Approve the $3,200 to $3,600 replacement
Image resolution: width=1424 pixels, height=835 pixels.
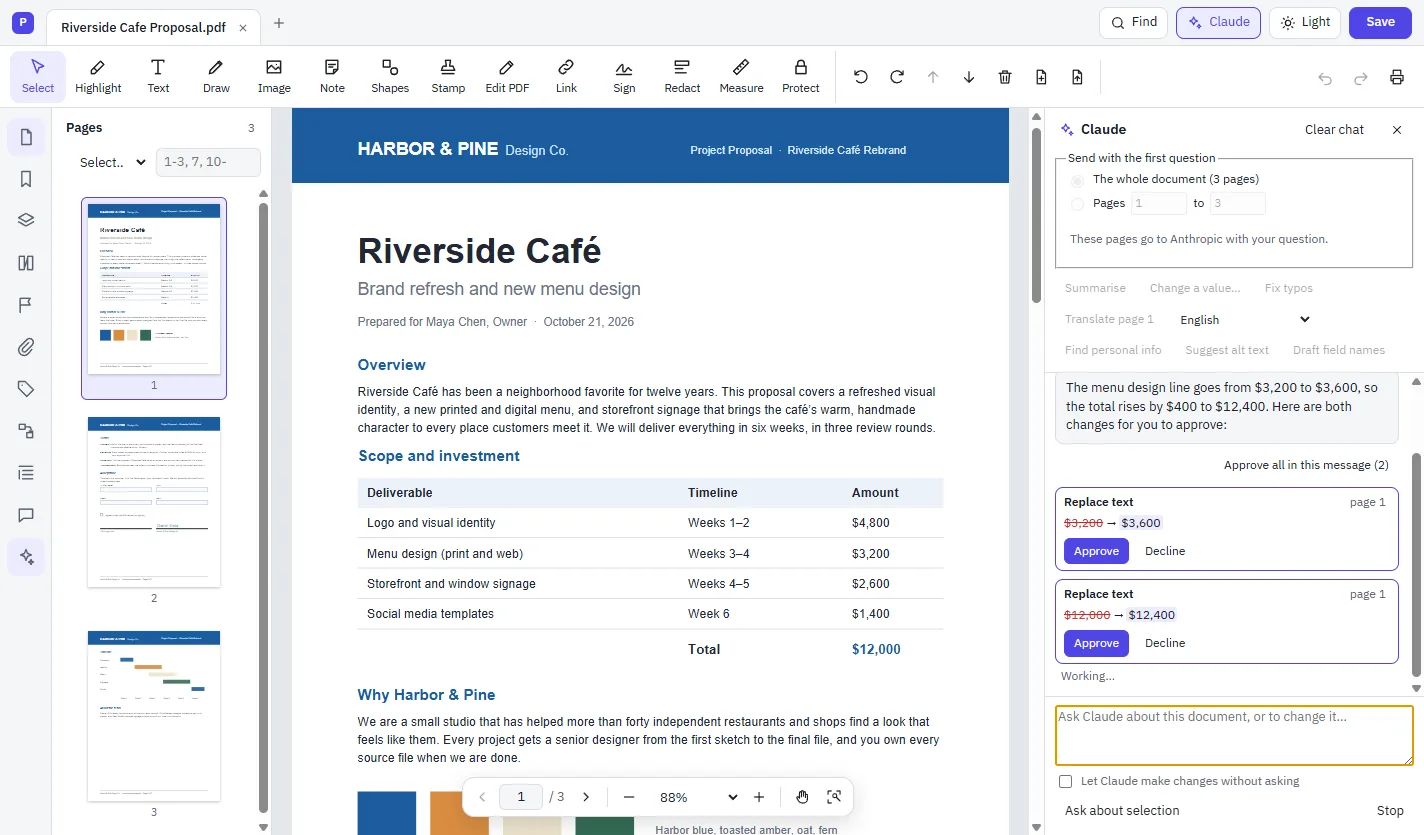click(x=1096, y=551)
